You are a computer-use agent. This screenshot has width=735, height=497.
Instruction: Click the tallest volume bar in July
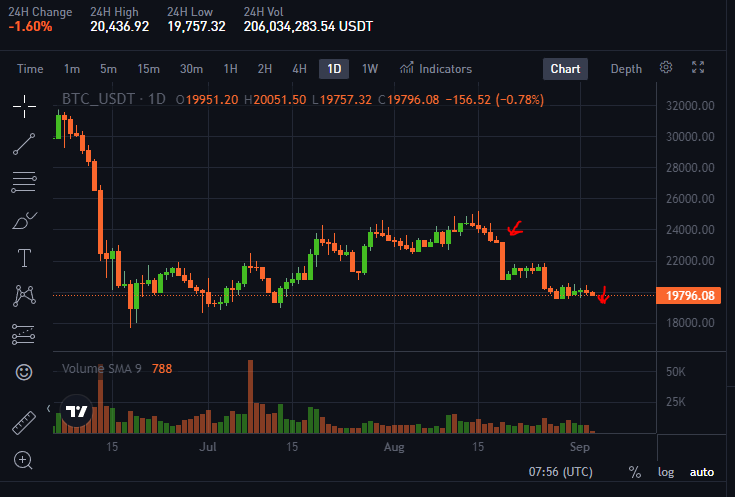[250, 396]
